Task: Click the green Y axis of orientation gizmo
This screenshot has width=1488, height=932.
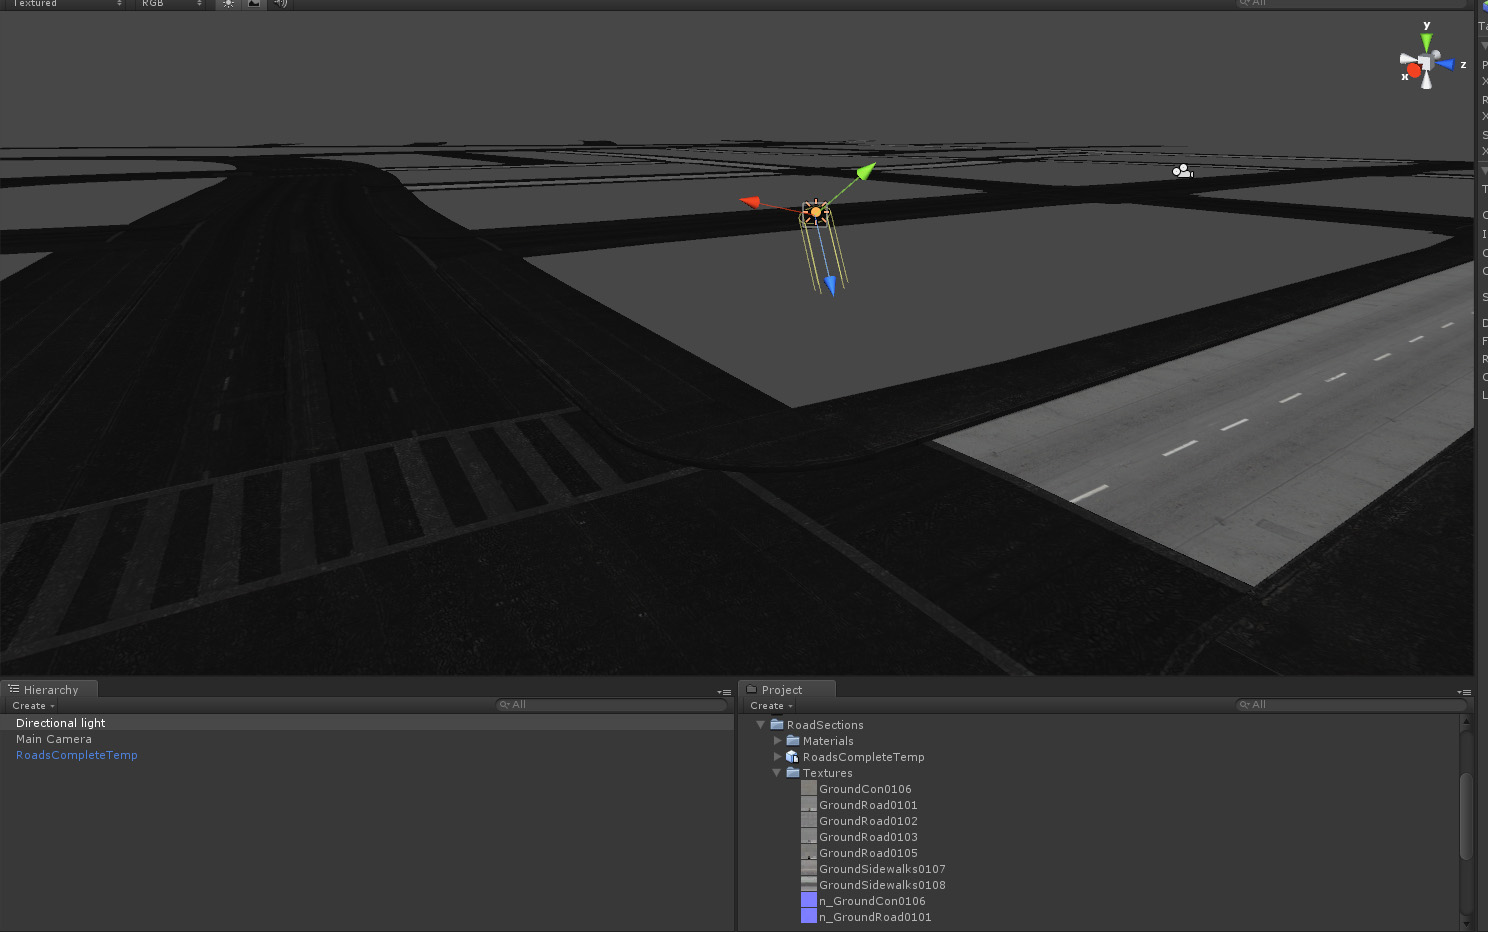Action: [x=1426, y=41]
